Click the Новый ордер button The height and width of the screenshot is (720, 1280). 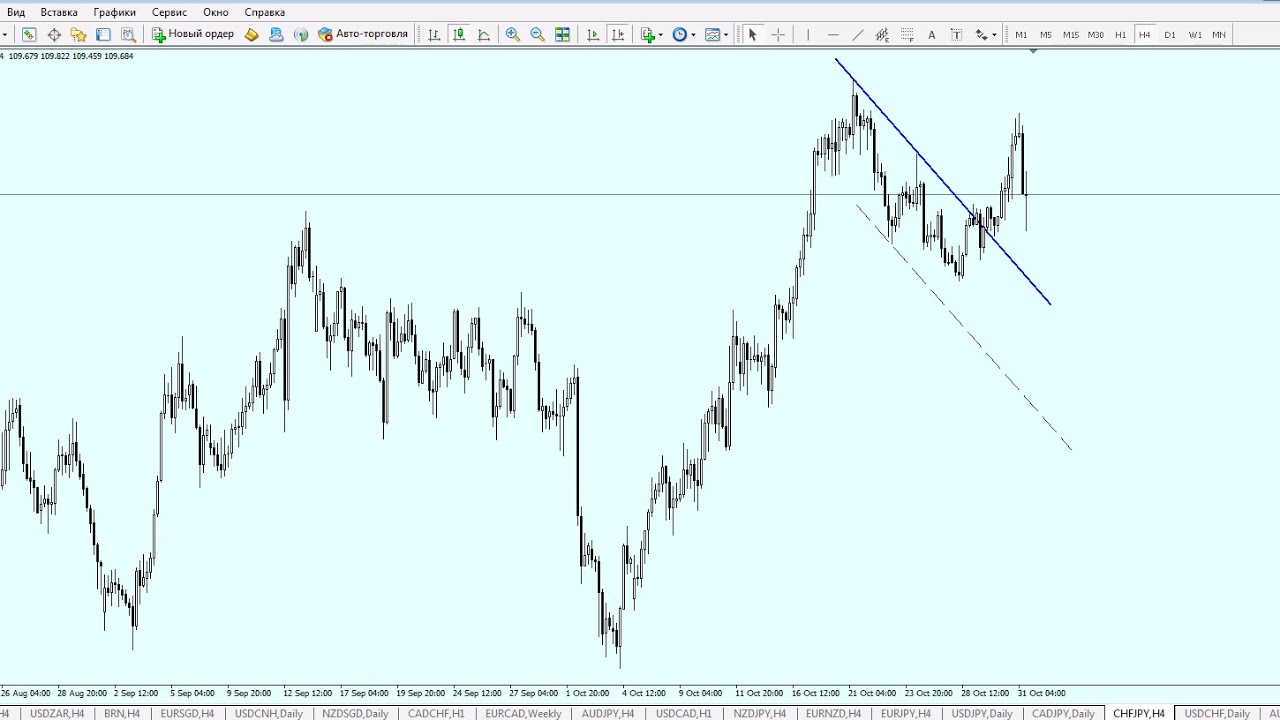tap(193, 34)
